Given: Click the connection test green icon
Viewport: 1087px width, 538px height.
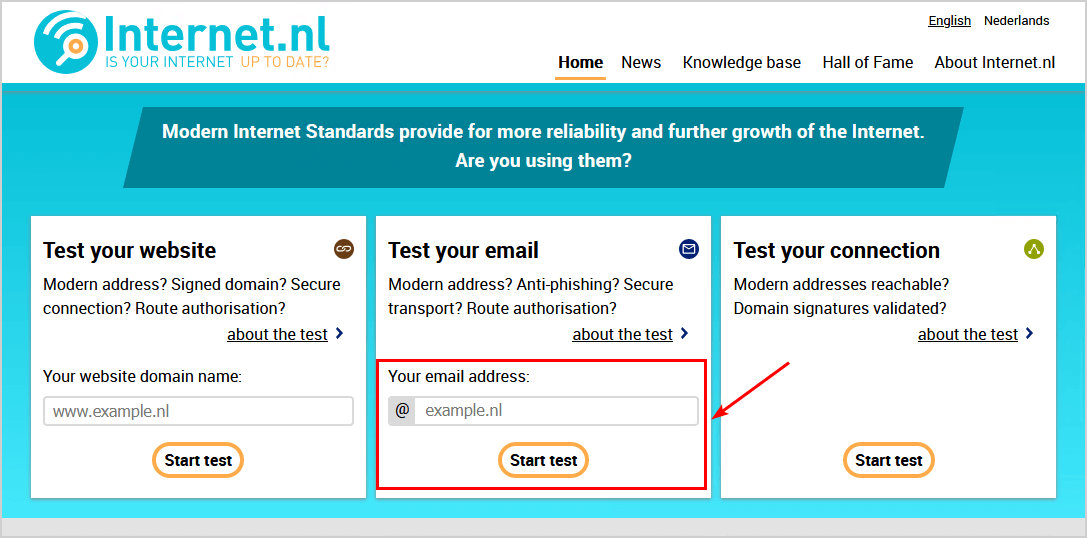Looking at the screenshot, I should click(x=1034, y=249).
